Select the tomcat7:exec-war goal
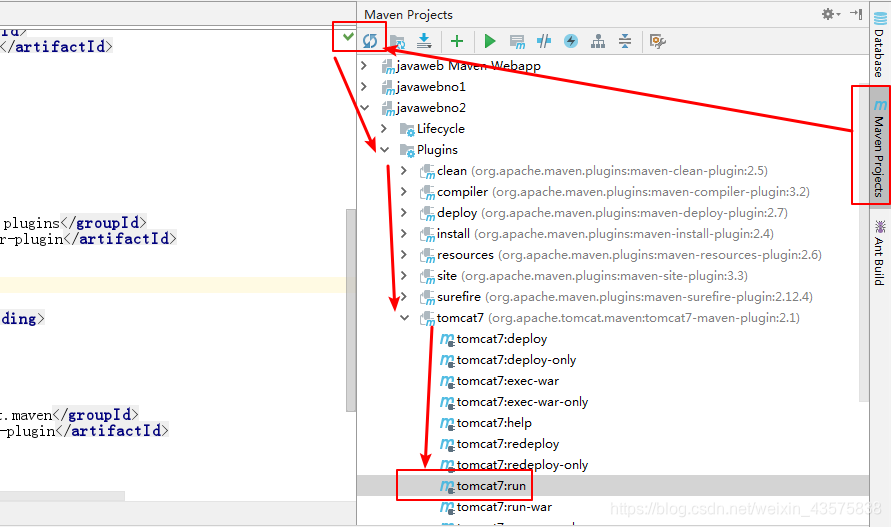Image resolution: width=891 pixels, height=527 pixels. click(x=507, y=381)
